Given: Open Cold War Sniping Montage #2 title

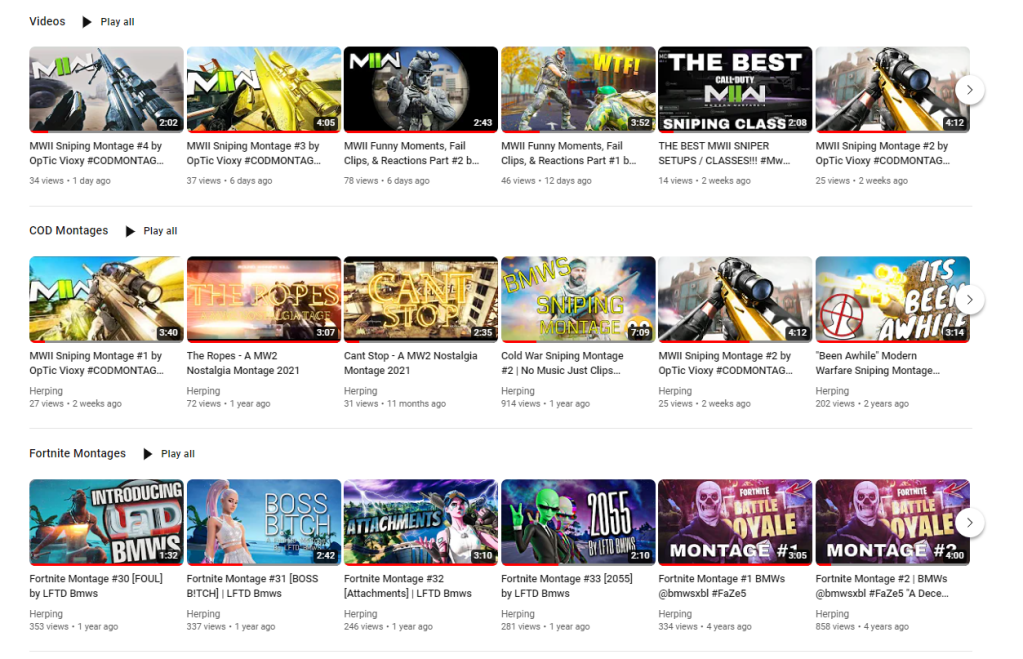Looking at the screenshot, I should click(562, 363).
